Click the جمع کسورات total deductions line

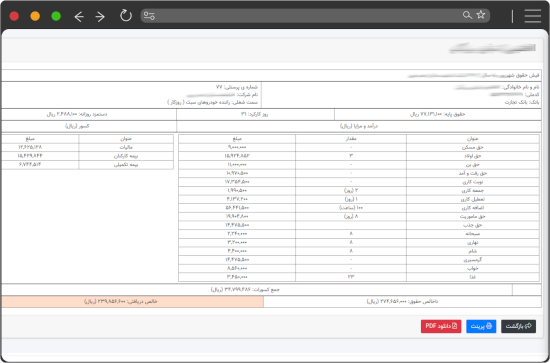pyautogui.click(x=245, y=290)
